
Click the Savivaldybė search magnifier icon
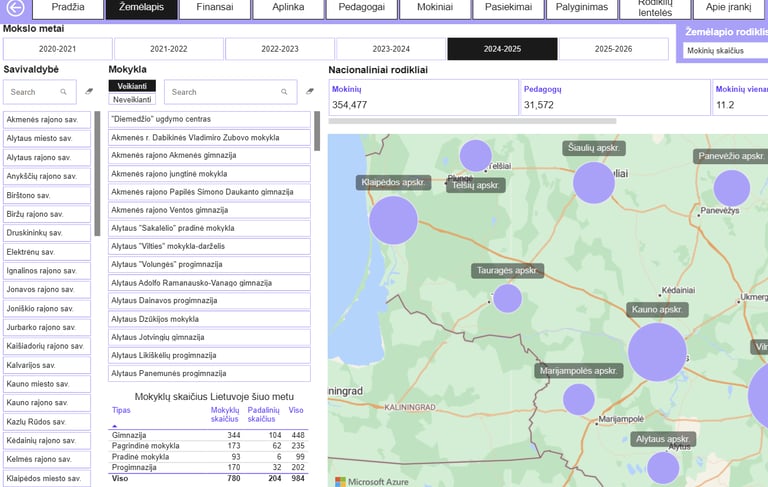[x=64, y=92]
